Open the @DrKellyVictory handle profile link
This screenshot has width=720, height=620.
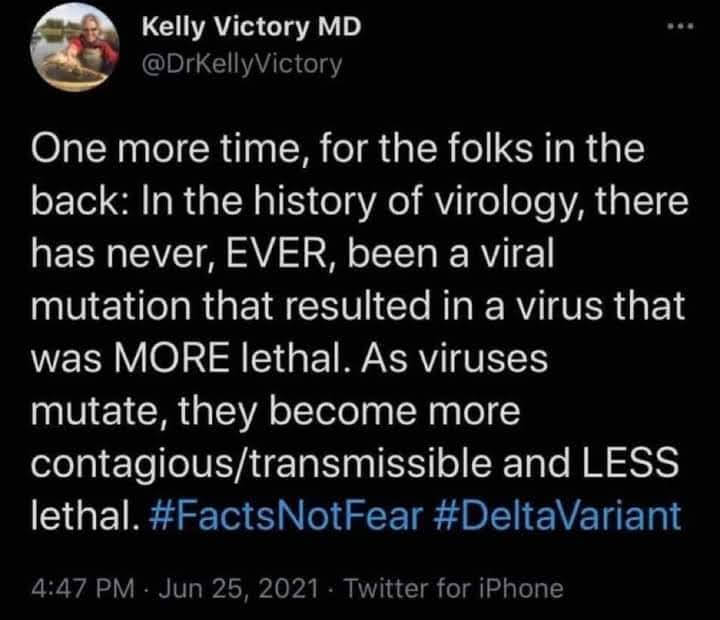[242, 64]
